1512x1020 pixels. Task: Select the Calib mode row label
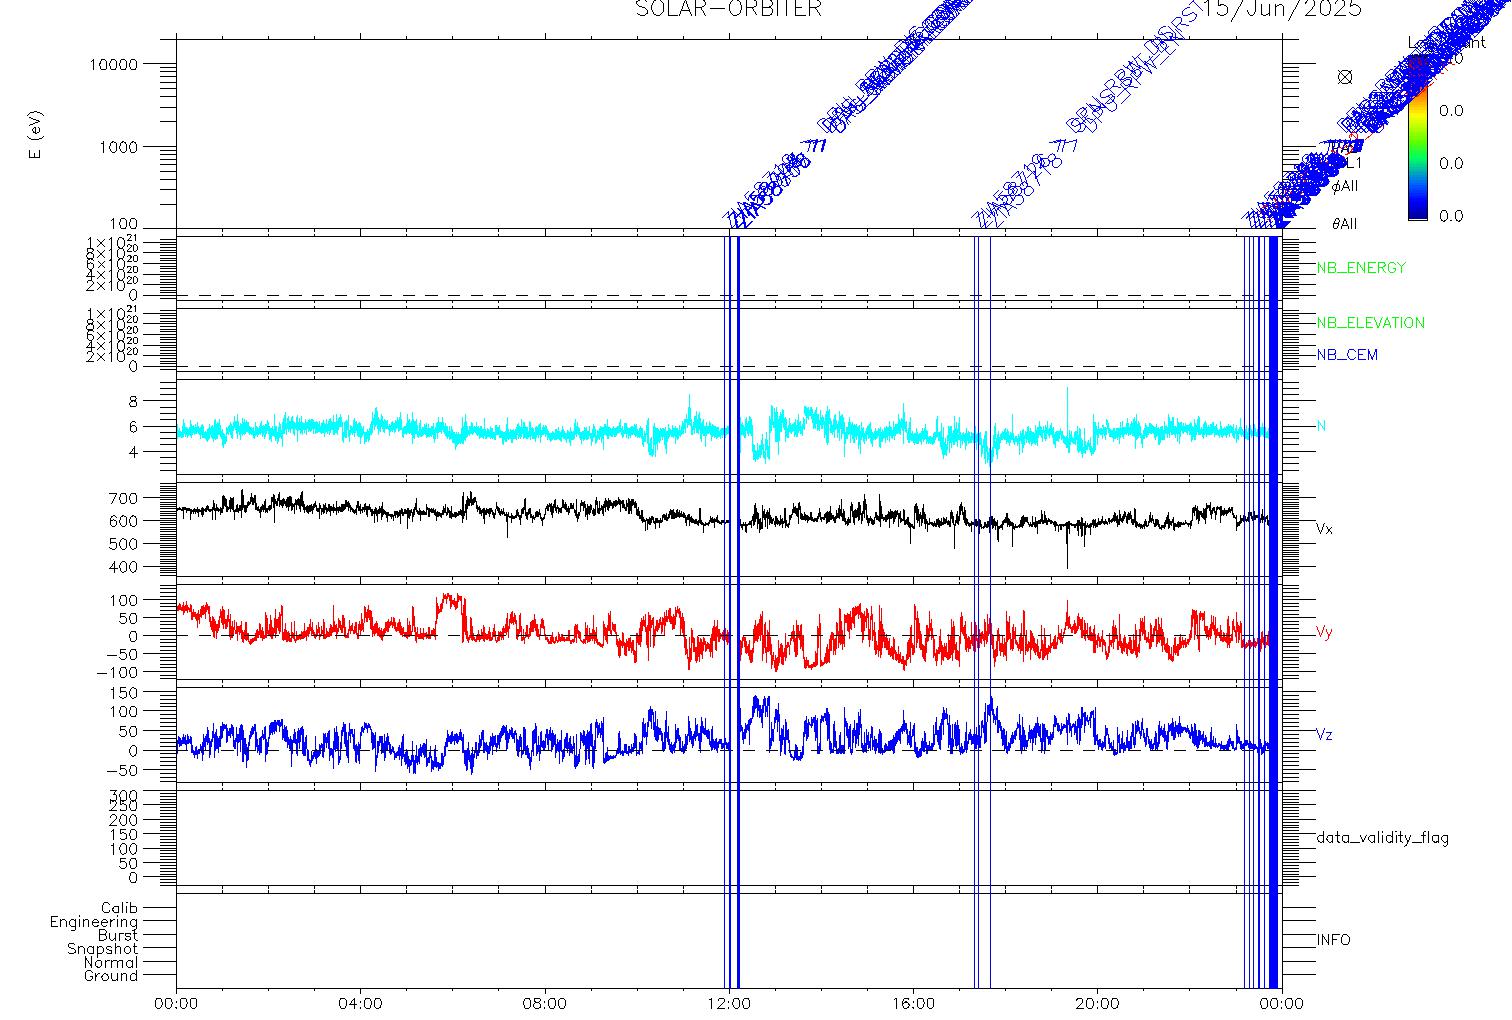click(x=119, y=909)
